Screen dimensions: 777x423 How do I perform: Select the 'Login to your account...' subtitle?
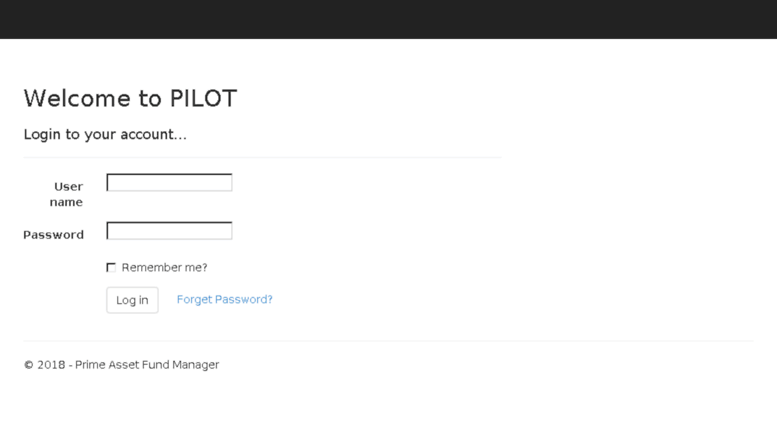tap(105, 134)
